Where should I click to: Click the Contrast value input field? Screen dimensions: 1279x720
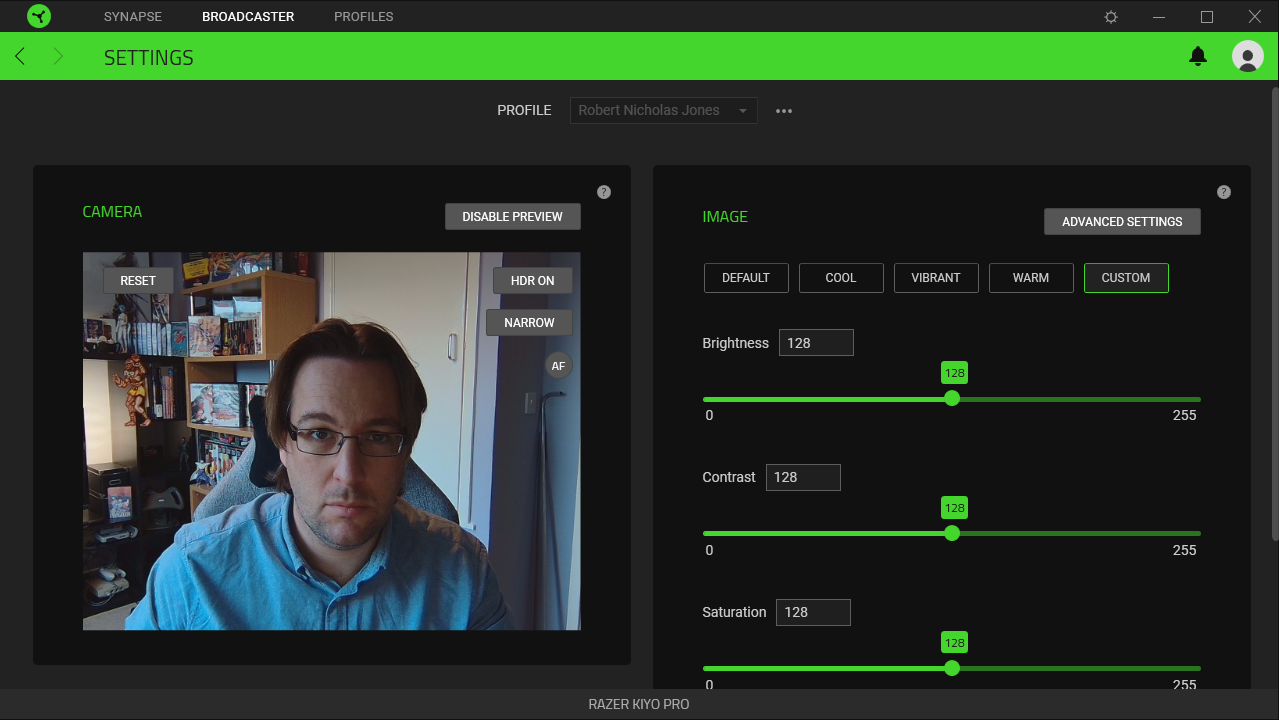point(803,478)
